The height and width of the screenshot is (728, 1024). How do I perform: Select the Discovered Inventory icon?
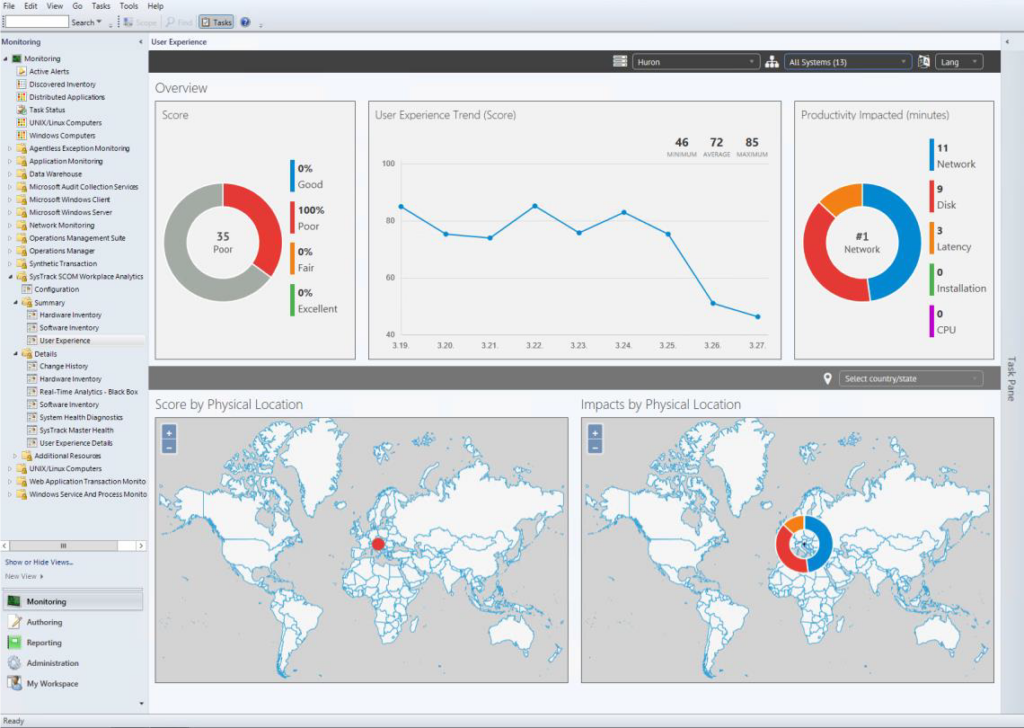22,84
